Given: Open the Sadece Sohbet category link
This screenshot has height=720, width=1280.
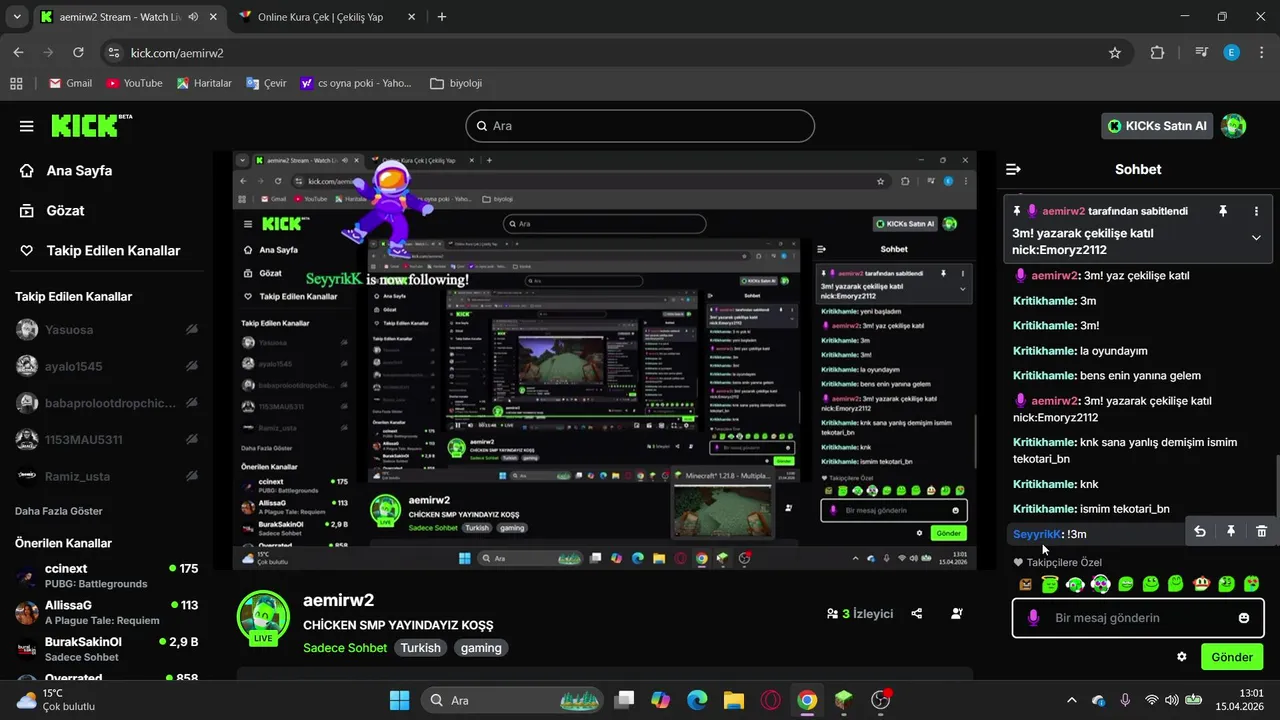Looking at the screenshot, I should pos(345,648).
